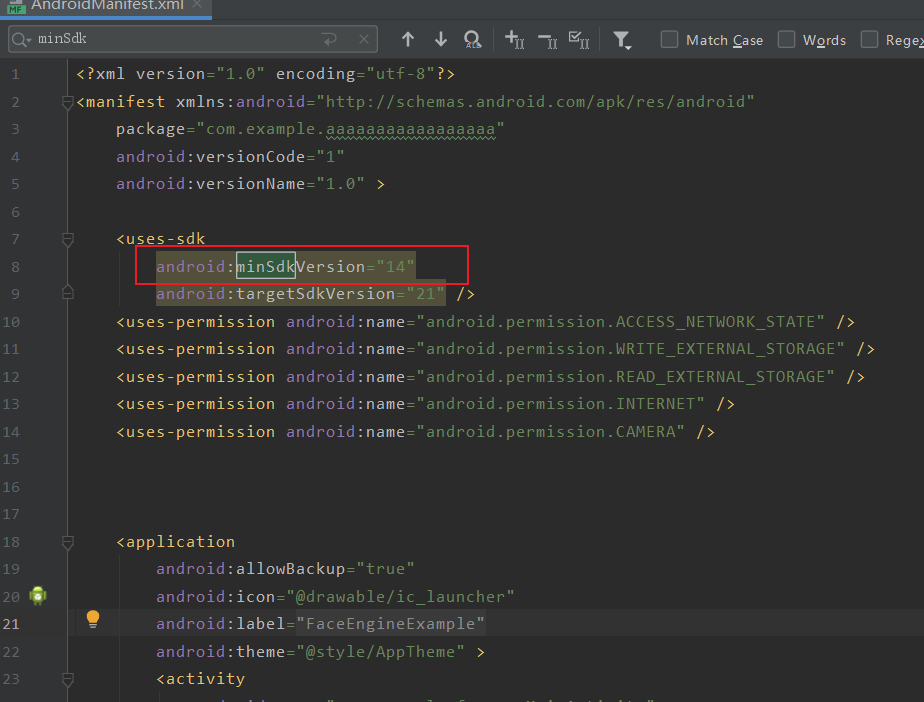Click the Find All occurrences icon
This screenshot has width=924, height=702.
472,39
